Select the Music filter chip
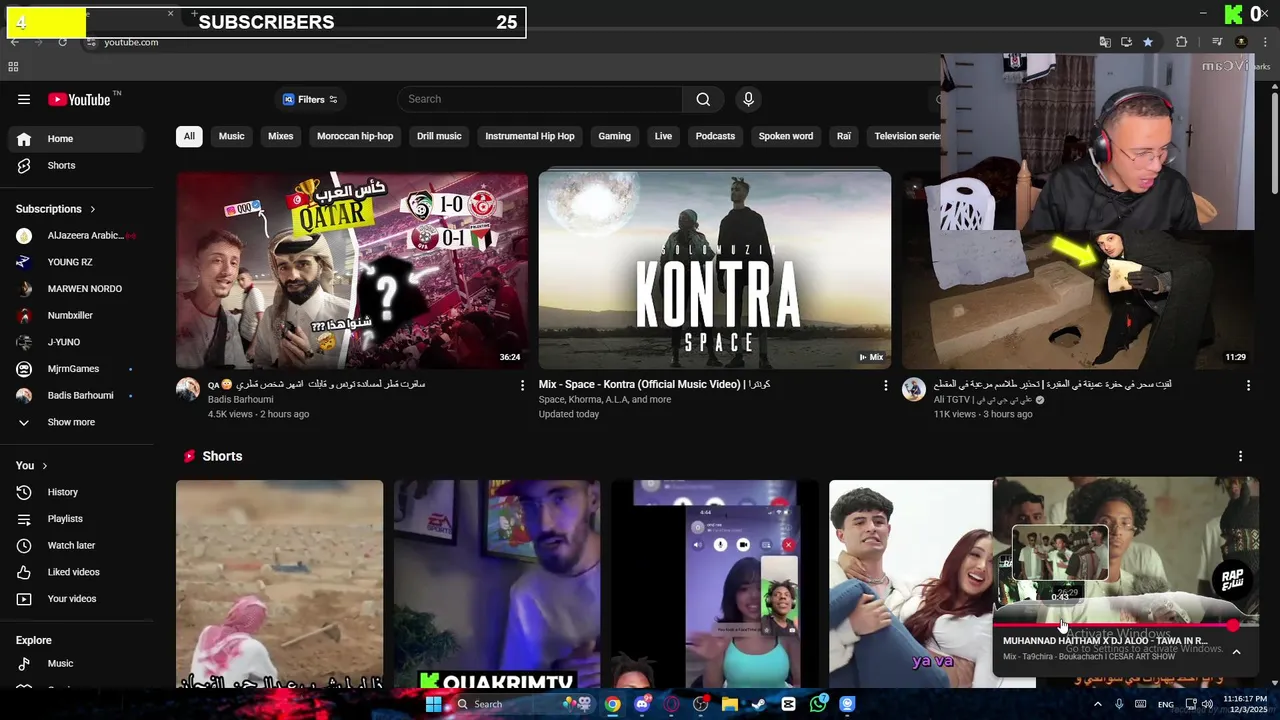The width and height of the screenshot is (1280, 720). tap(231, 136)
